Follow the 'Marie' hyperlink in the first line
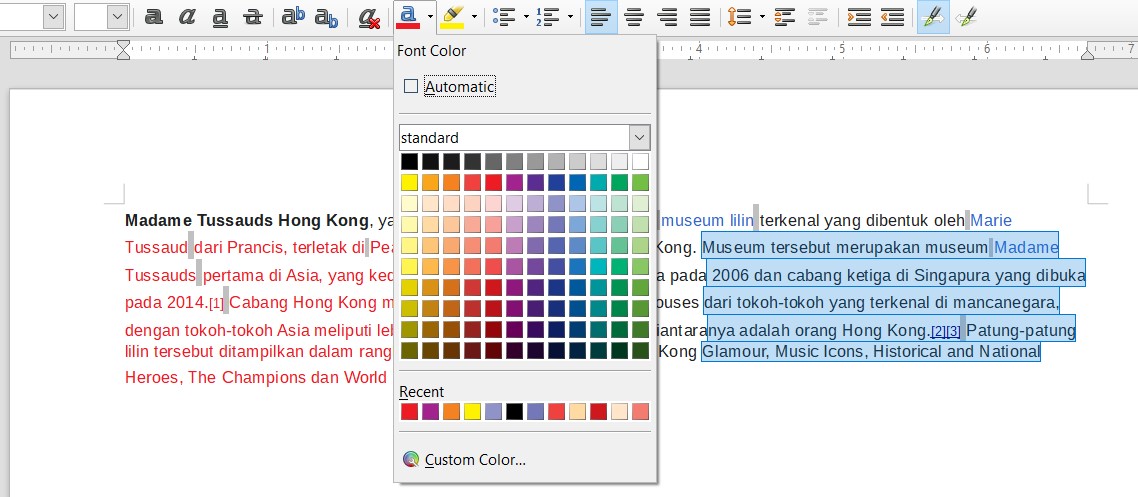The width and height of the screenshot is (1138, 497). pos(991,220)
